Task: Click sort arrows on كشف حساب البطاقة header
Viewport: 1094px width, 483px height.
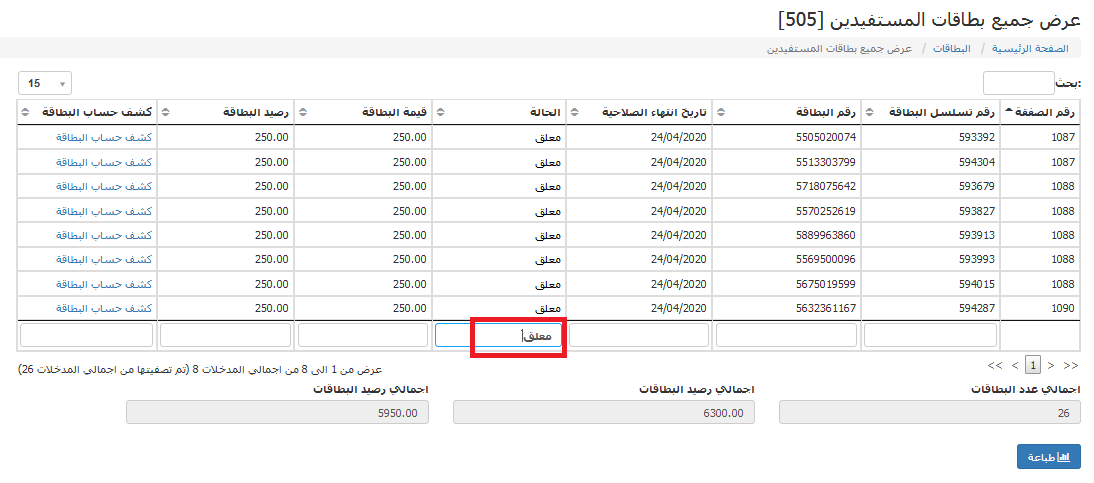Action: coord(24,112)
